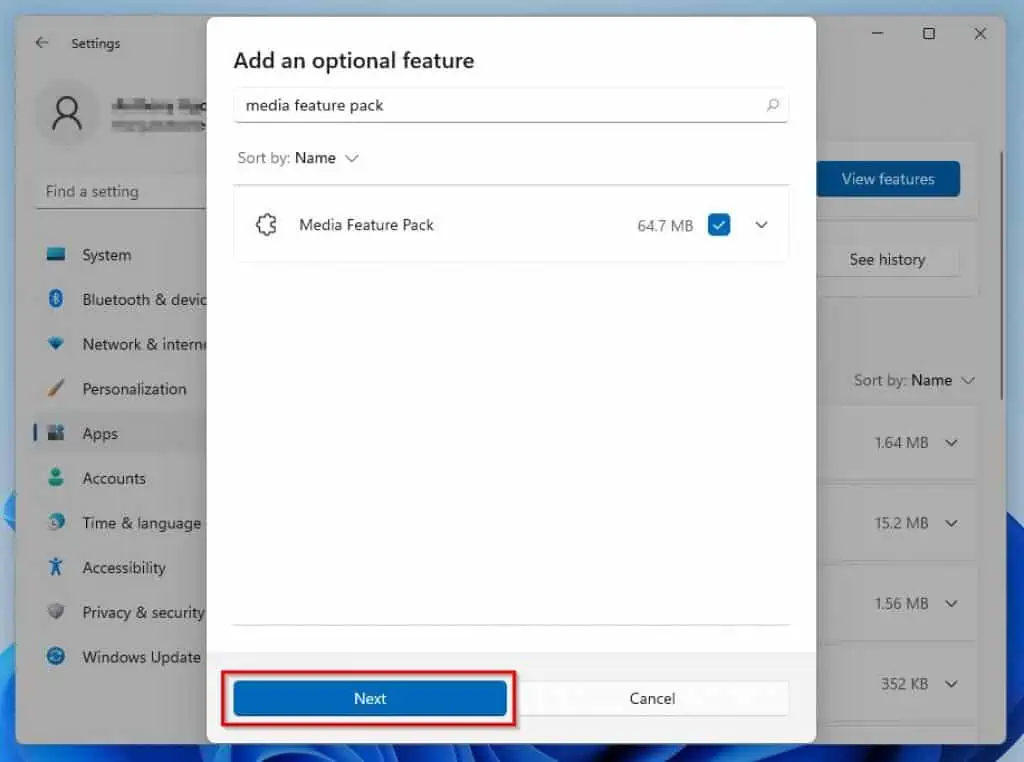Click the View features button
This screenshot has width=1024, height=762.
click(888, 178)
